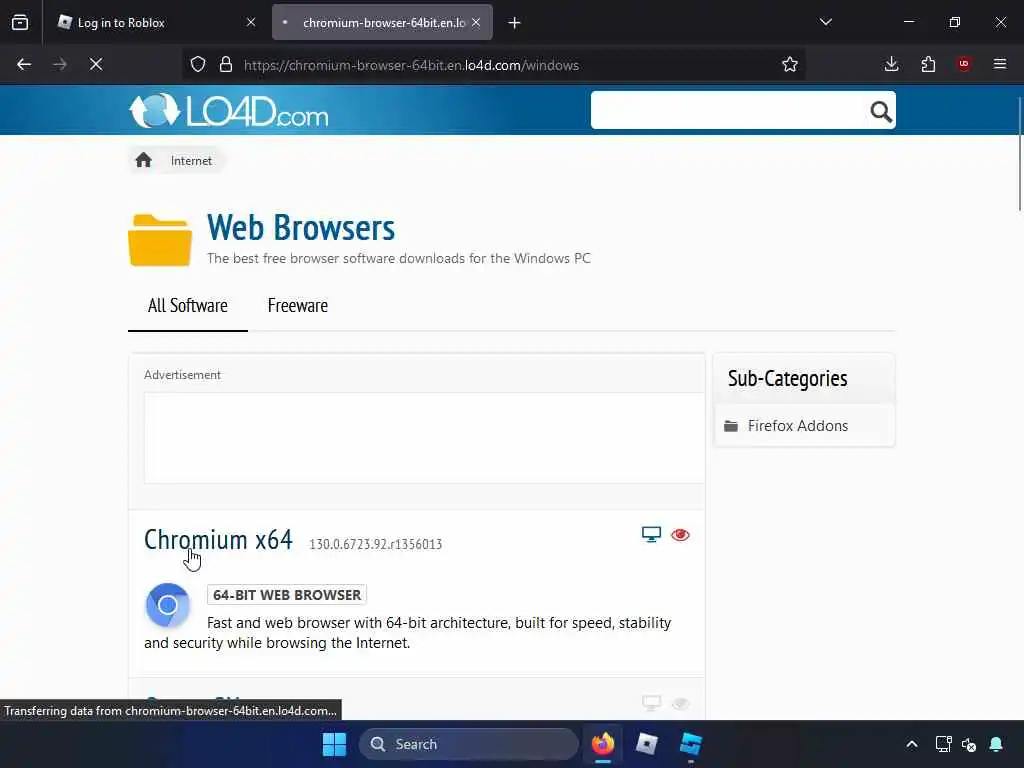Image resolution: width=1024 pixels, height=768 pixels.
Task: Close the chromium-browser-64bit tab
Action: coord(476,22)
